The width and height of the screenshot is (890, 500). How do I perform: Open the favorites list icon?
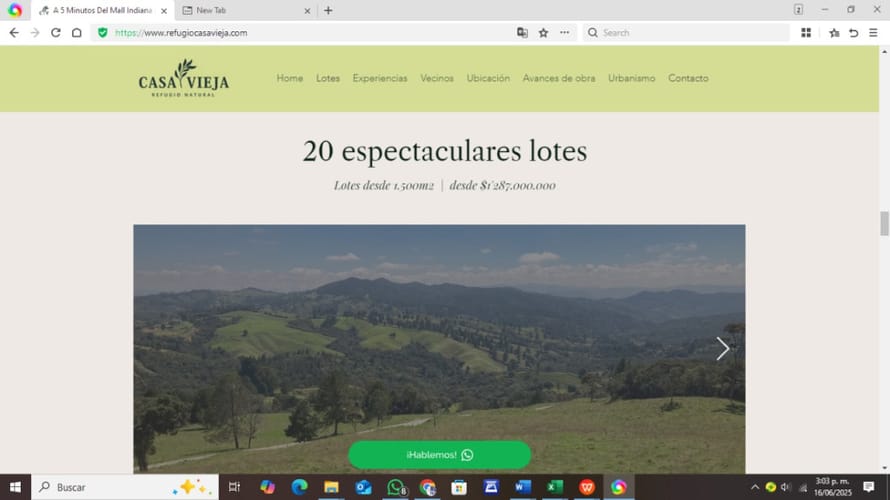point(834,33)
